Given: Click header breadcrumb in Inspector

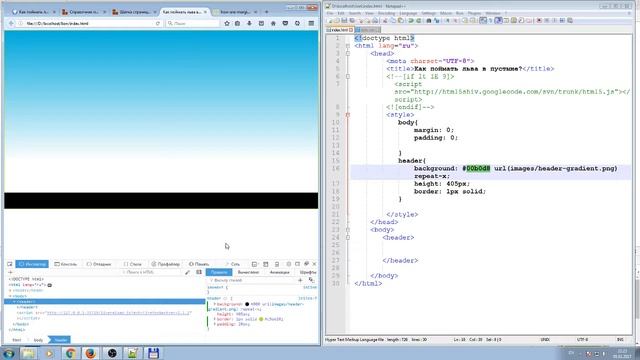Looking at the screenshot, I should 60,340.
